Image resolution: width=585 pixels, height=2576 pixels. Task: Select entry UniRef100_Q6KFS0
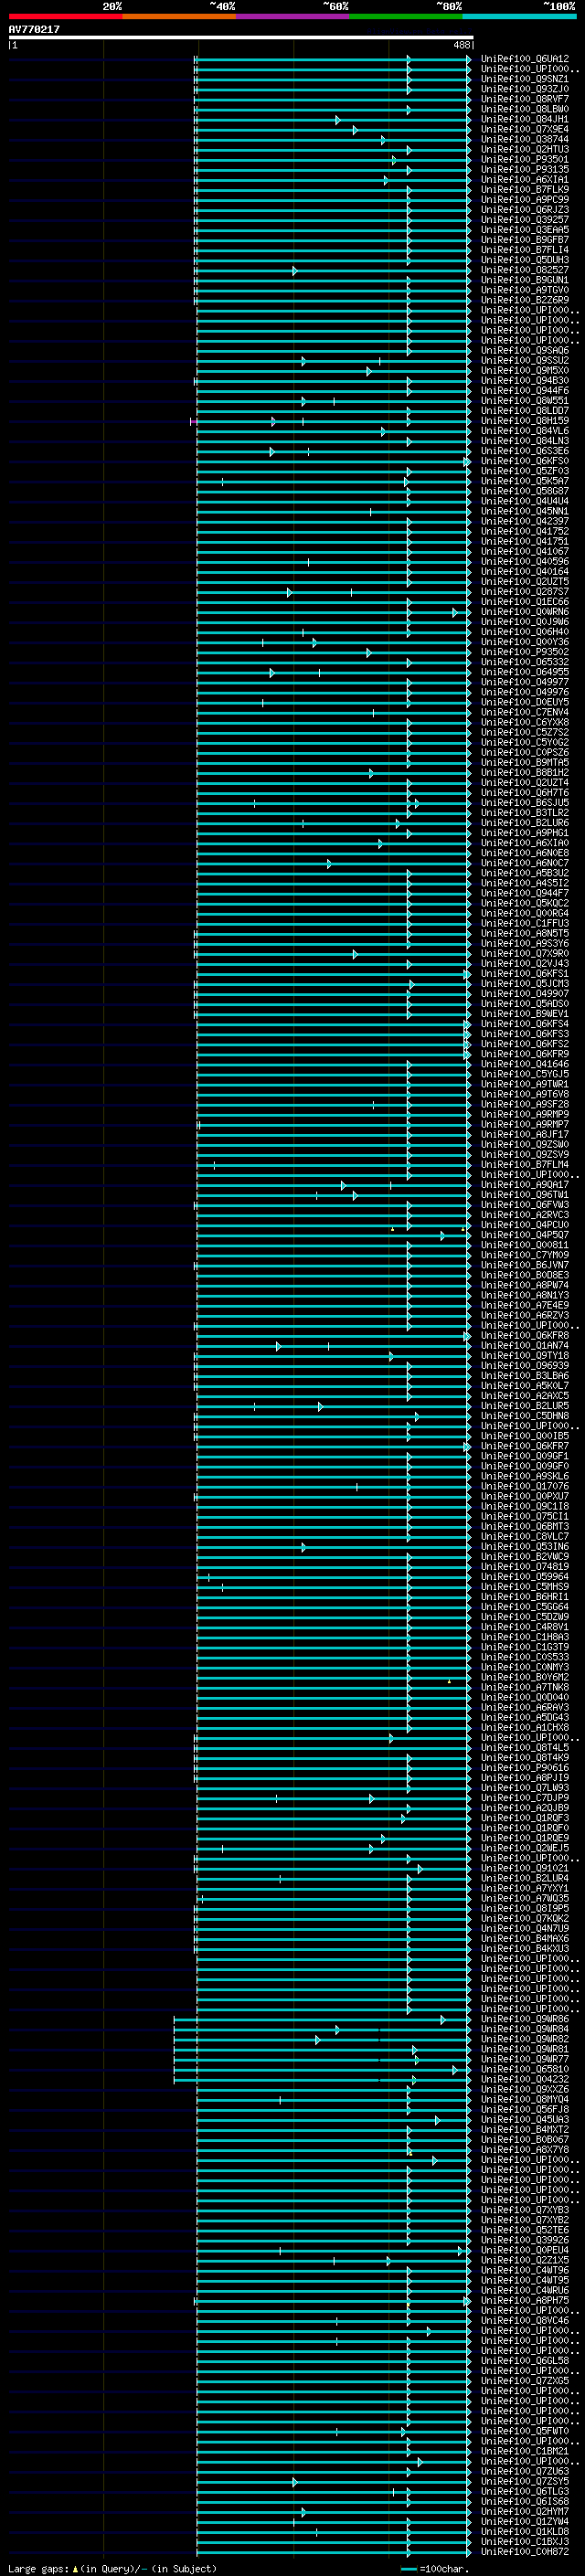(x=525, y=461)
